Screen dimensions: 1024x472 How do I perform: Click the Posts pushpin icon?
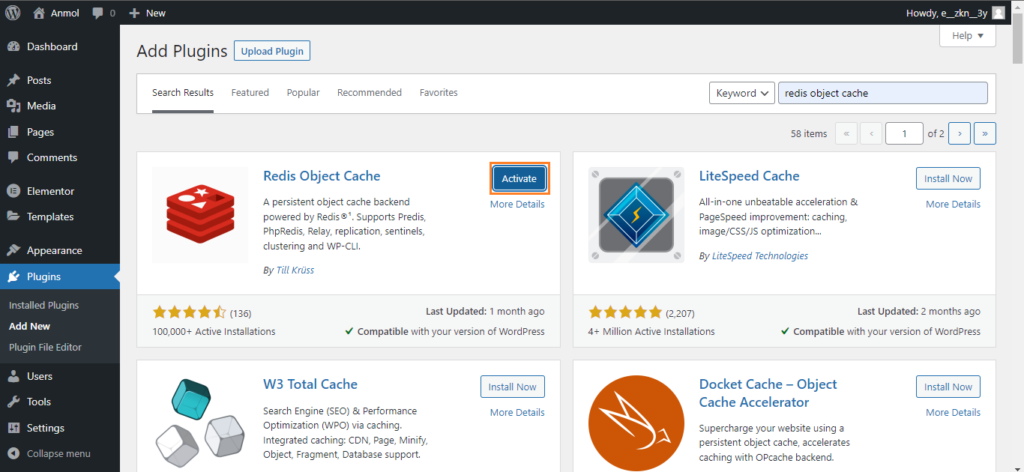[13, 80]
